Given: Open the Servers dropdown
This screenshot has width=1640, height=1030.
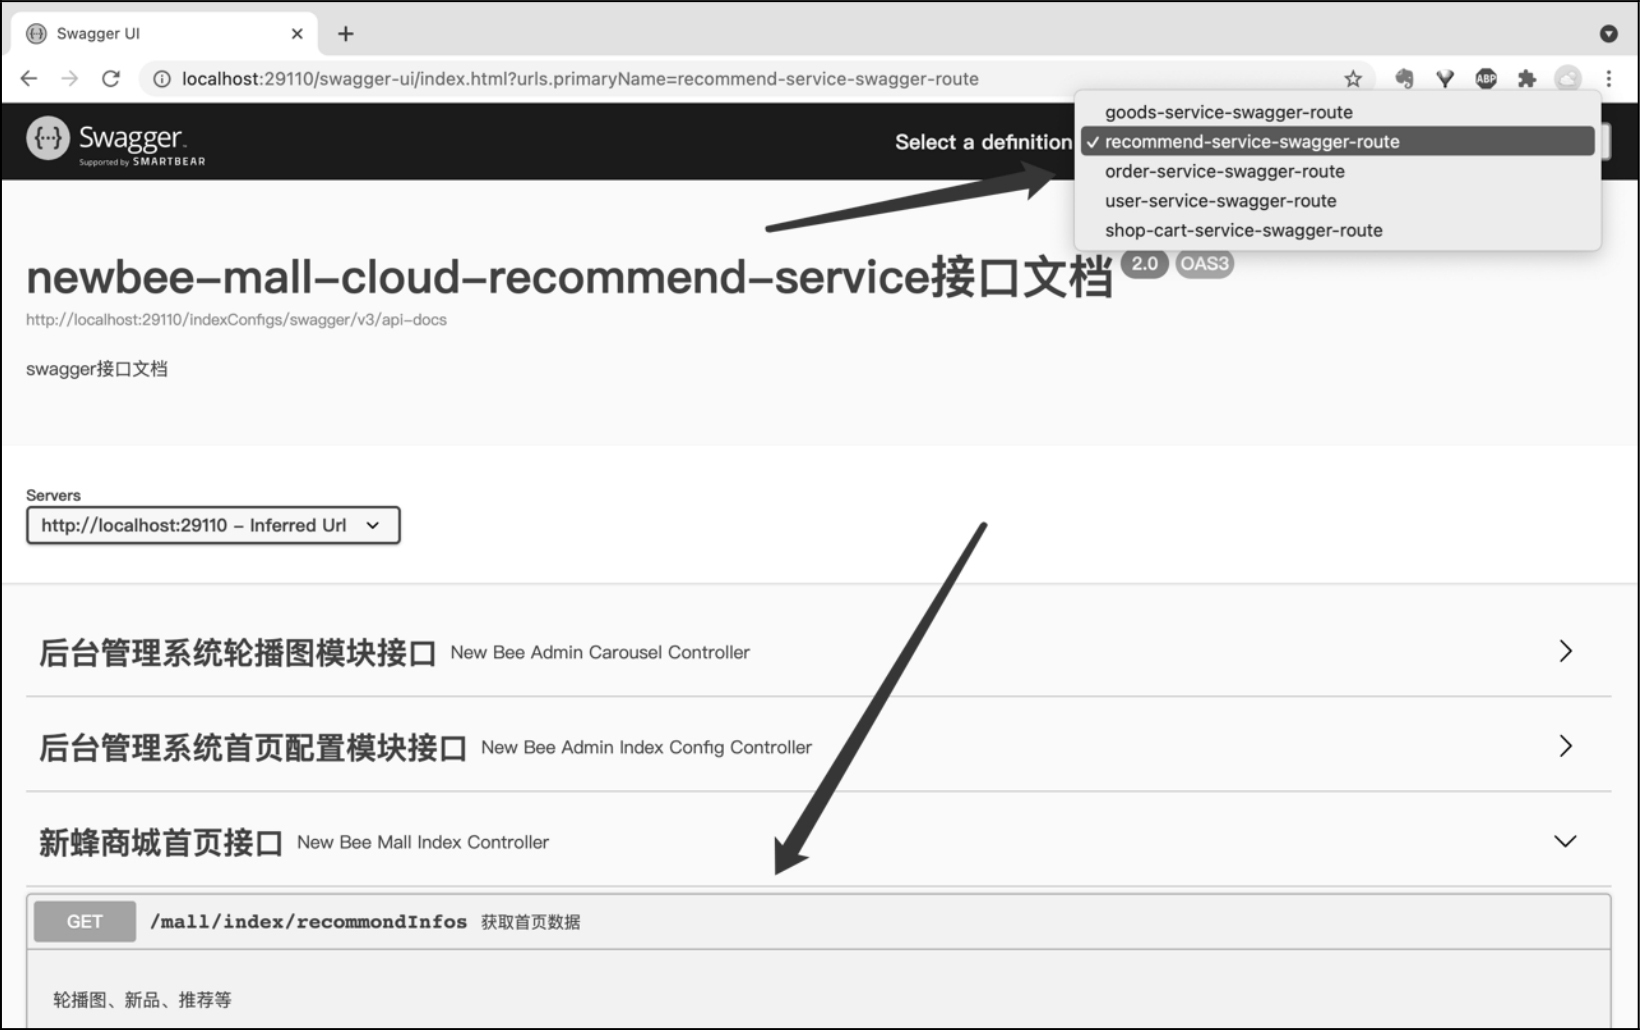Looking at the screenshot, I should tap(213, 525).
